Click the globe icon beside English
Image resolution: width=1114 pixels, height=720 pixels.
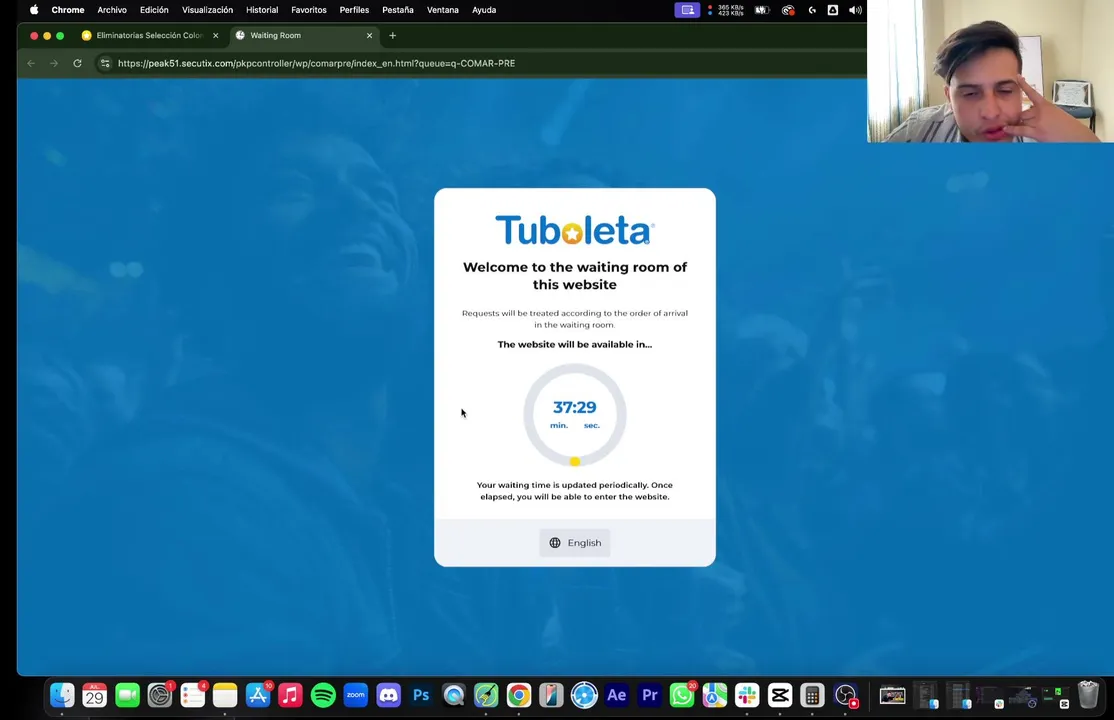click(x=555, y=542)
